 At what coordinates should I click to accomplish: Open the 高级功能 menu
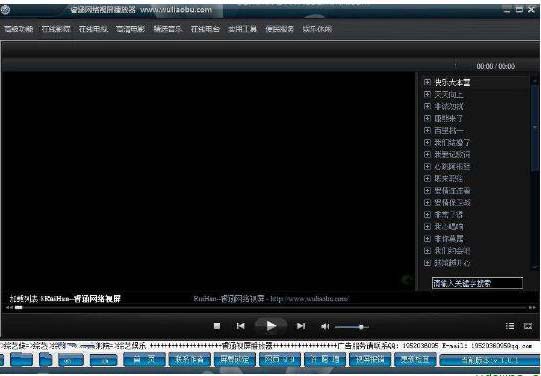tap(19, 29)
